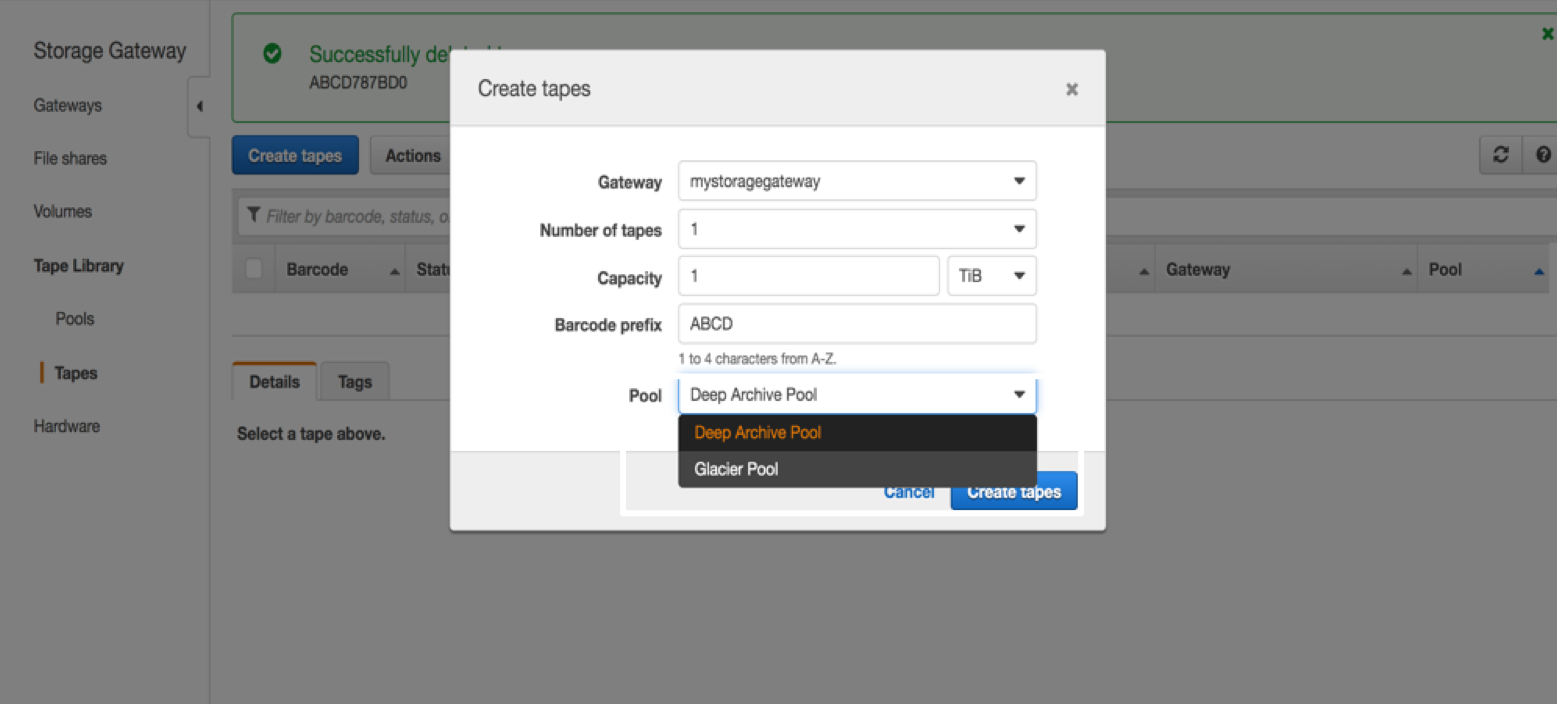Confirm with the Create tapes button
Image resolution: width=1557 pixels, height=704 pixels.
point(1013,491)
